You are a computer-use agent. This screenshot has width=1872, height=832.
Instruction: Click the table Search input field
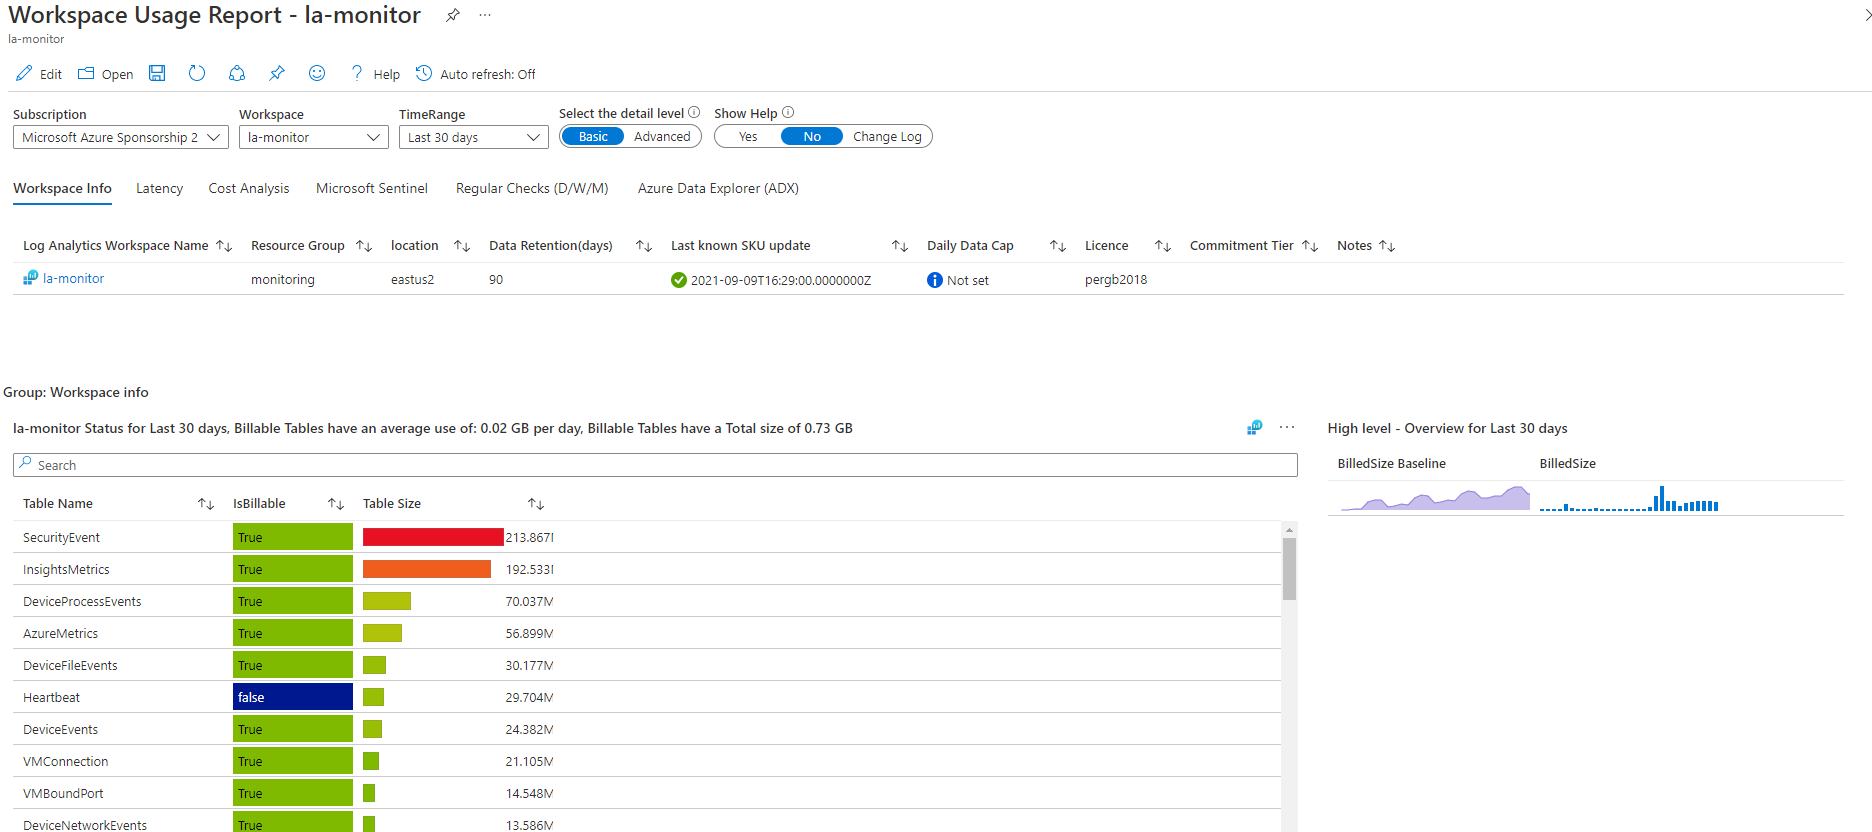[x=655, y=465]
